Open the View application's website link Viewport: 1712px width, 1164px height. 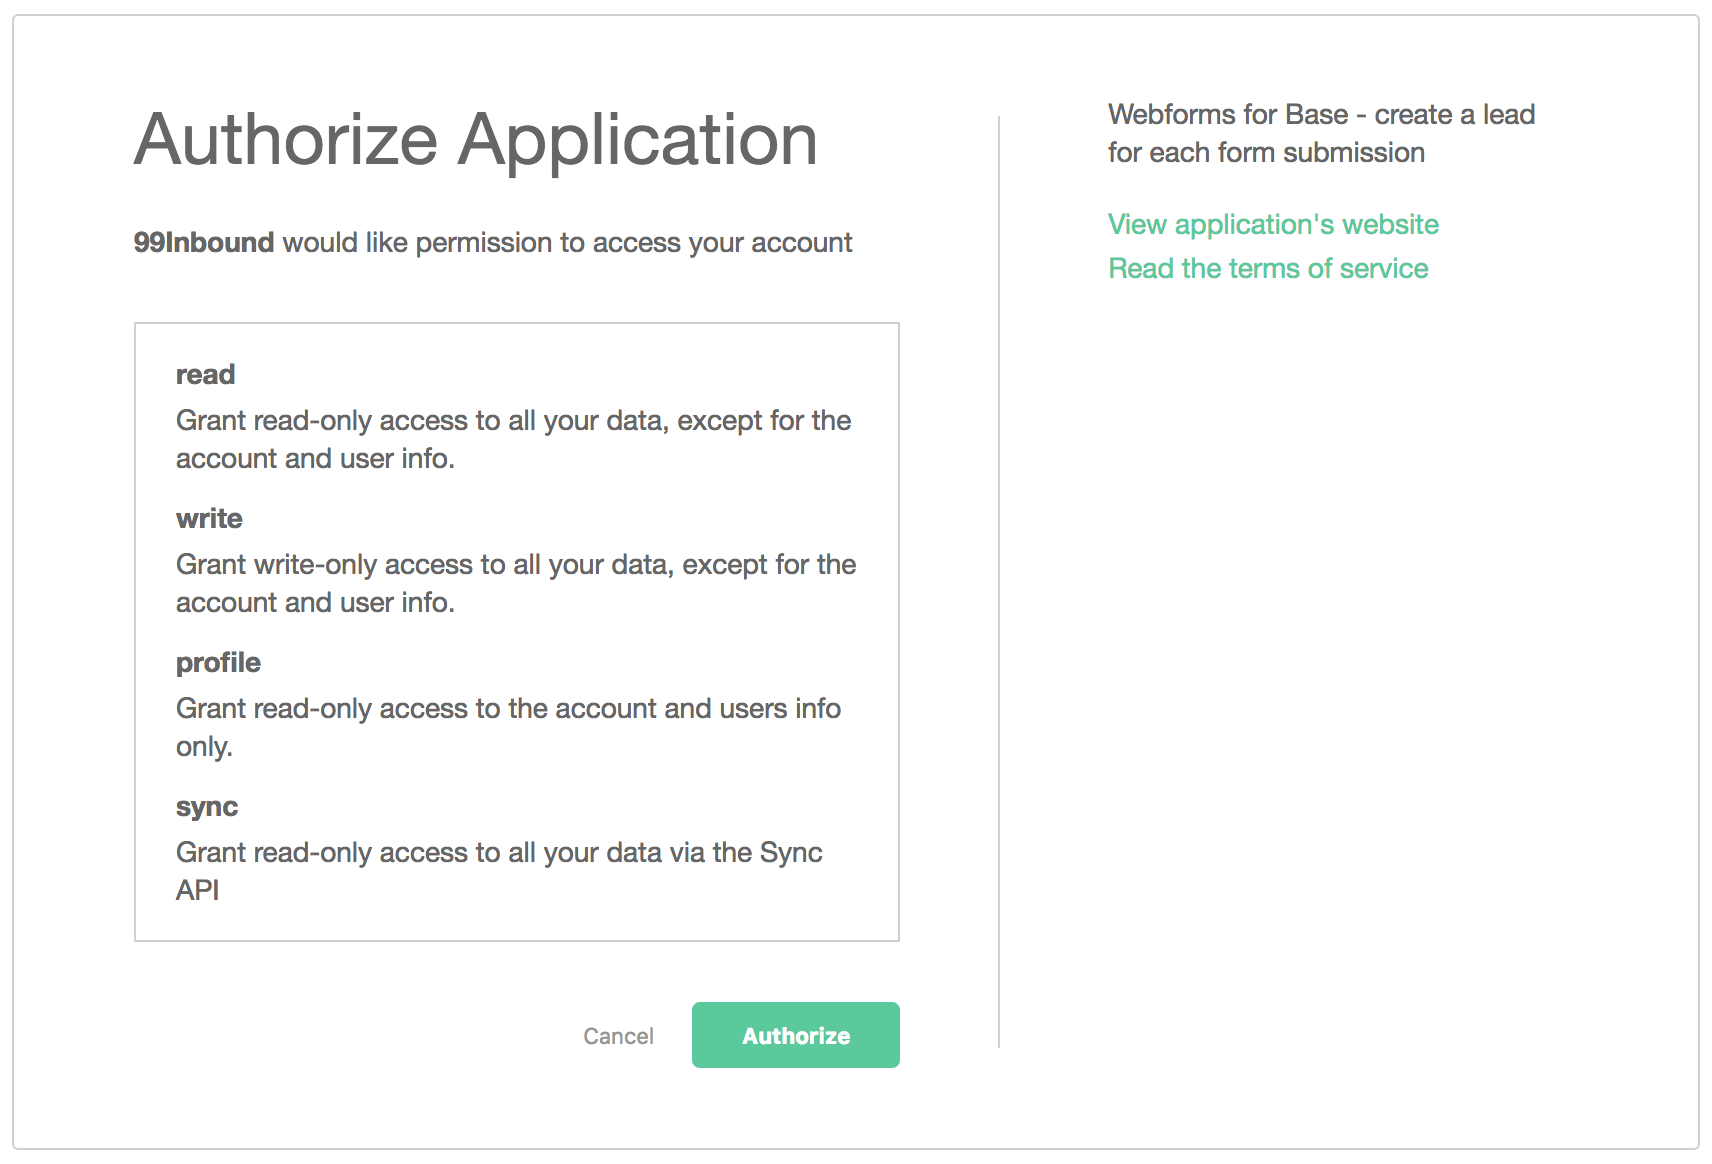[1273, 224]
